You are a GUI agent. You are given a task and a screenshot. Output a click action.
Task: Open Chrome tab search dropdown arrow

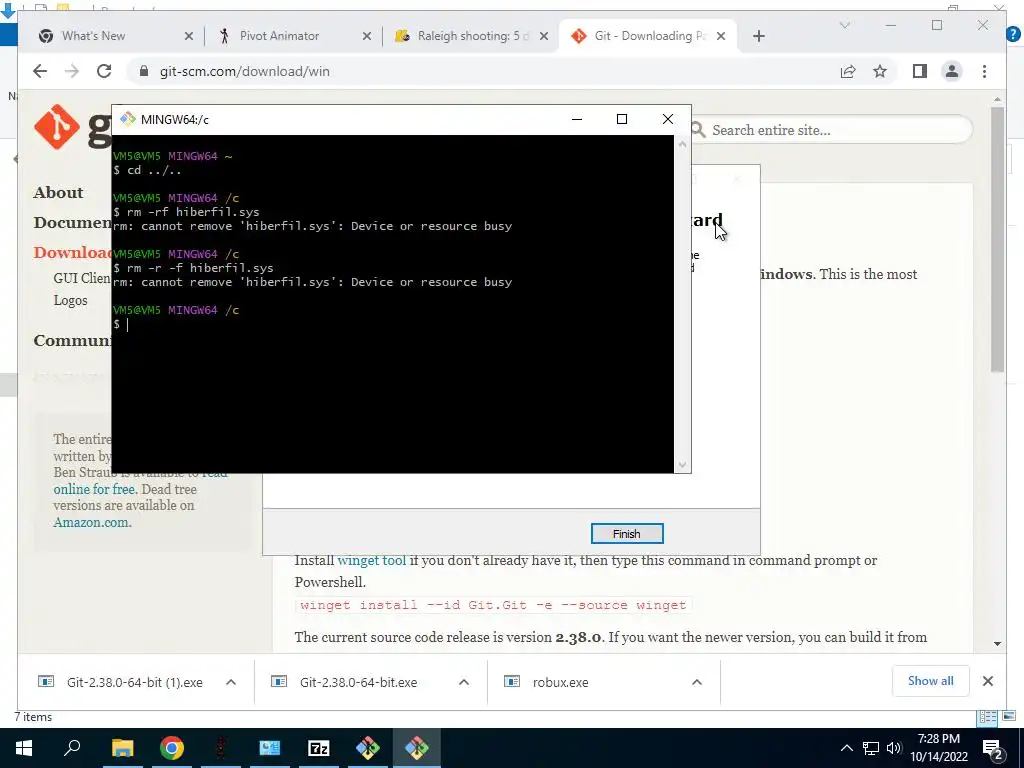pyautogui.click(x=844, y=25)
